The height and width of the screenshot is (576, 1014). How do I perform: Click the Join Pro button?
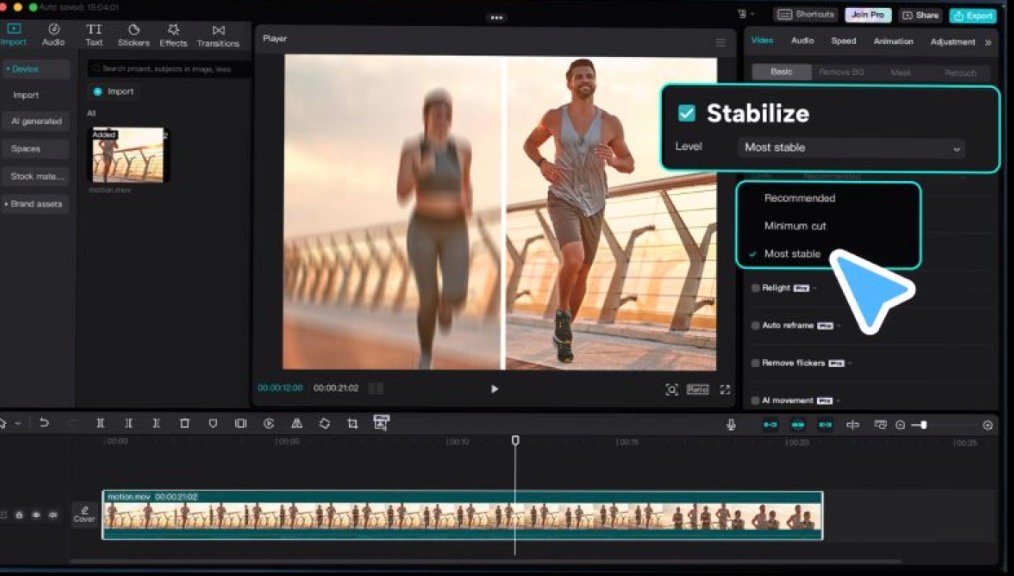pyautogui.click(x=868, y=15)
